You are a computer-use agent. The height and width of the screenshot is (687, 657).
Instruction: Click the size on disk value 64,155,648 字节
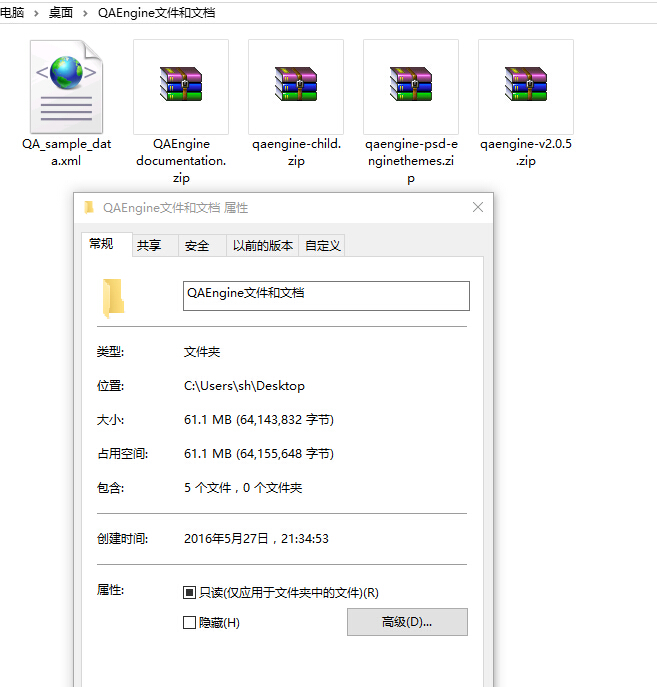click(x=285, y=453)
